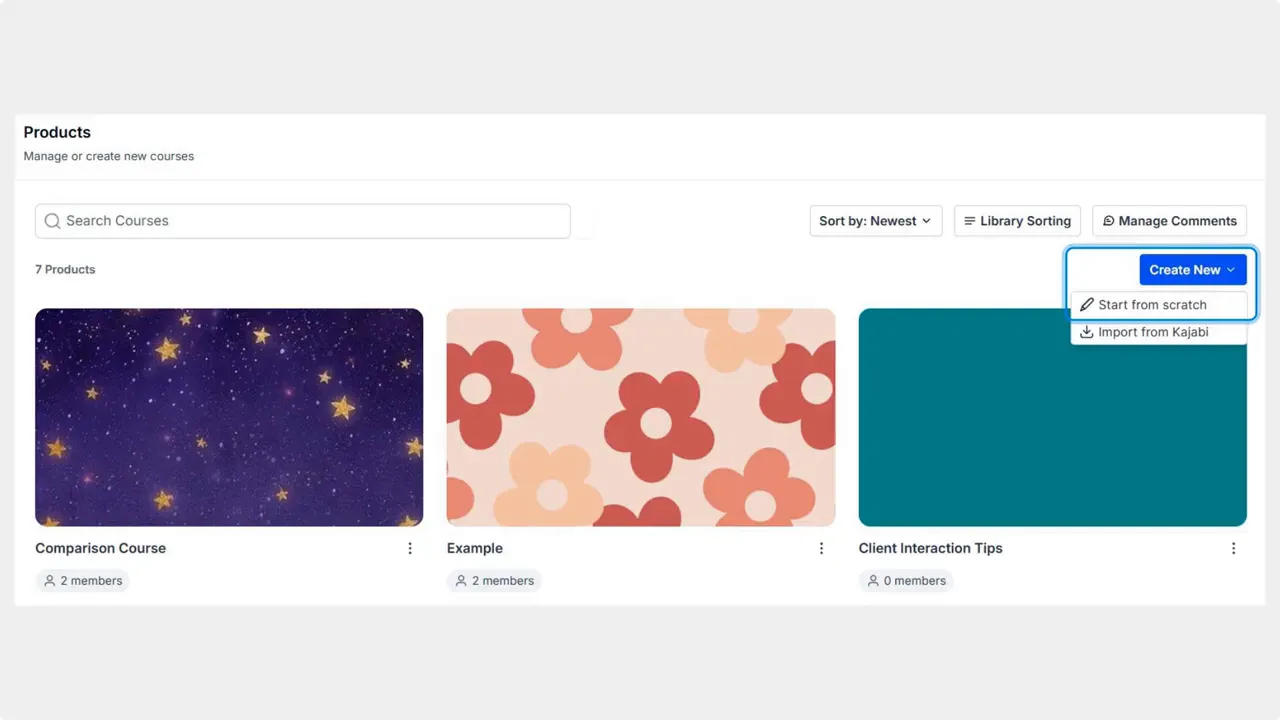Click the pencil icon next to Start from scratch
The width and height of the screenshot is (1280, 720).
pyautogui.click(x=1087, y=304)
